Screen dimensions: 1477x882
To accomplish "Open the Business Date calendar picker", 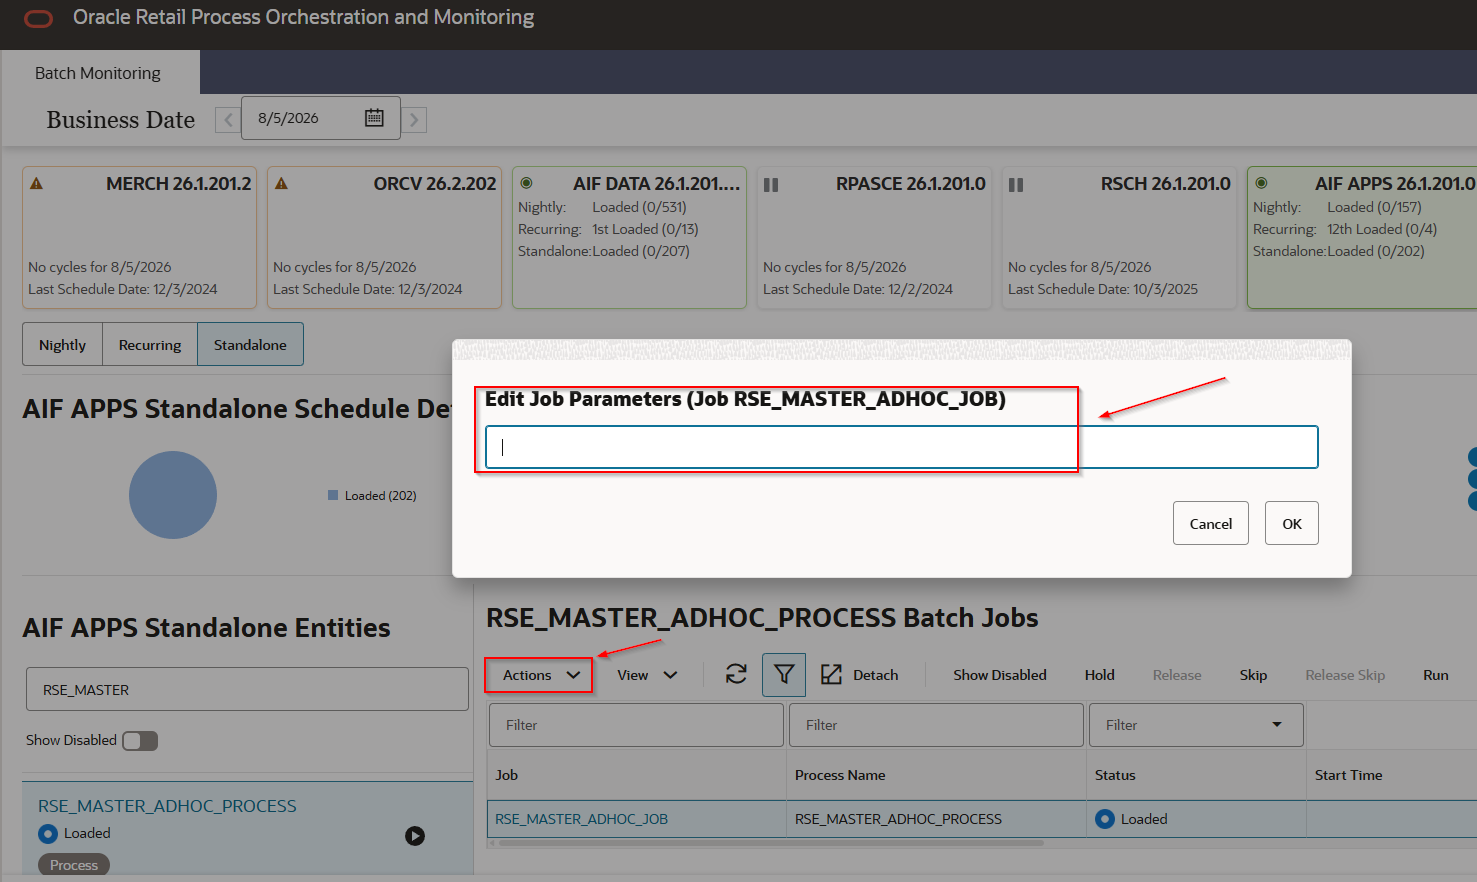I will pos(374,117).
